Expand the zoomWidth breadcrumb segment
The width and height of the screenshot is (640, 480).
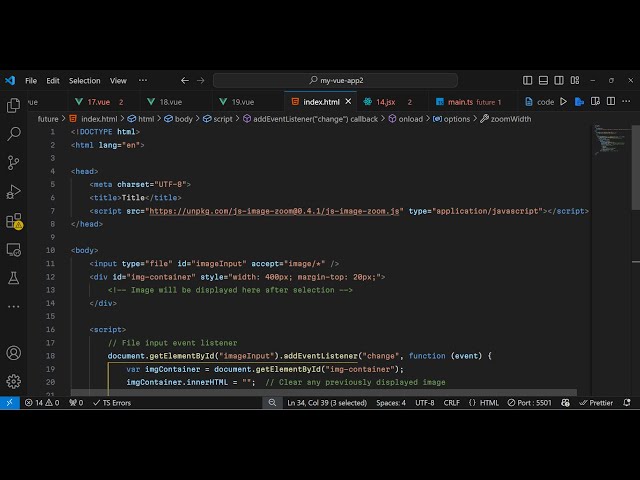(x=510, y=119)
